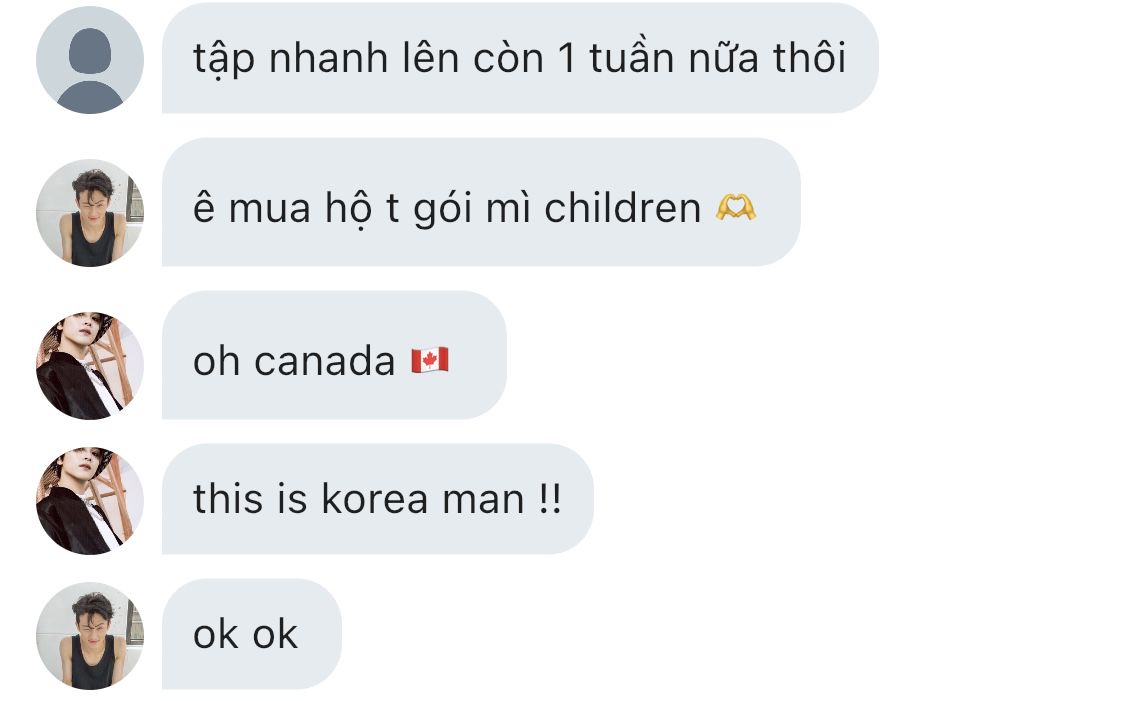Click the heart hands emoji

735,208
